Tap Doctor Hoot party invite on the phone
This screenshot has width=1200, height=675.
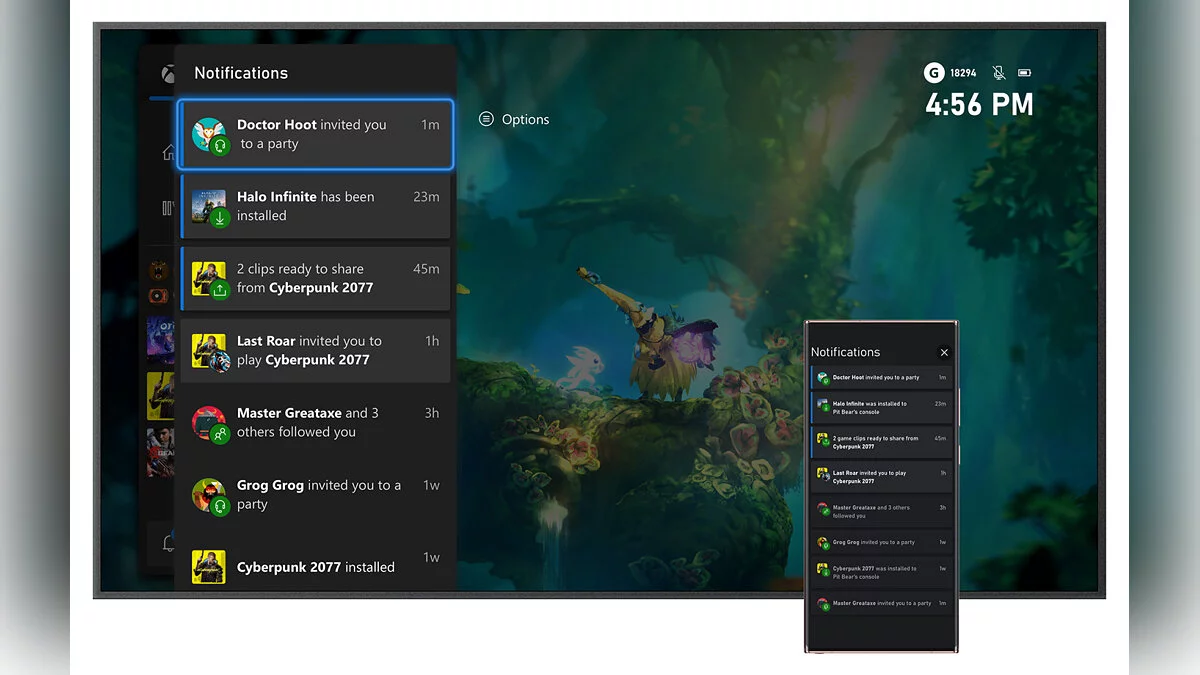(x=882, y=378)
